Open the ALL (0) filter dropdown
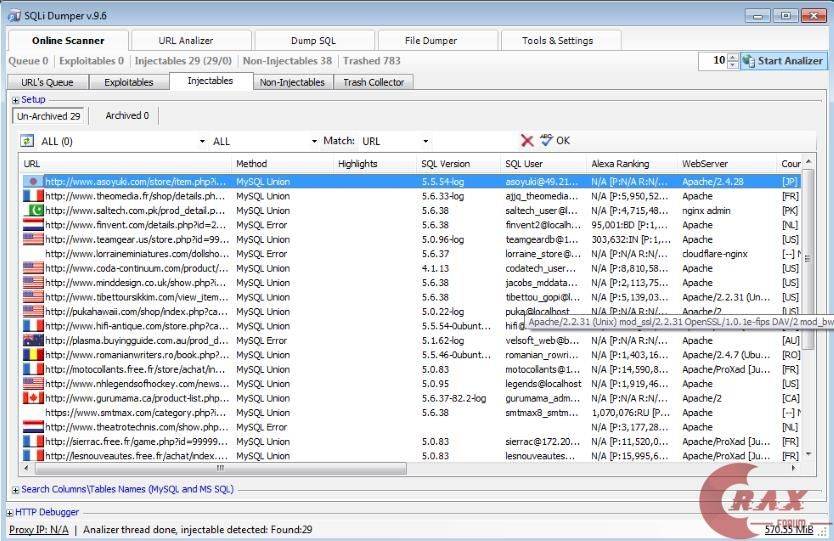 coord(203,142)
